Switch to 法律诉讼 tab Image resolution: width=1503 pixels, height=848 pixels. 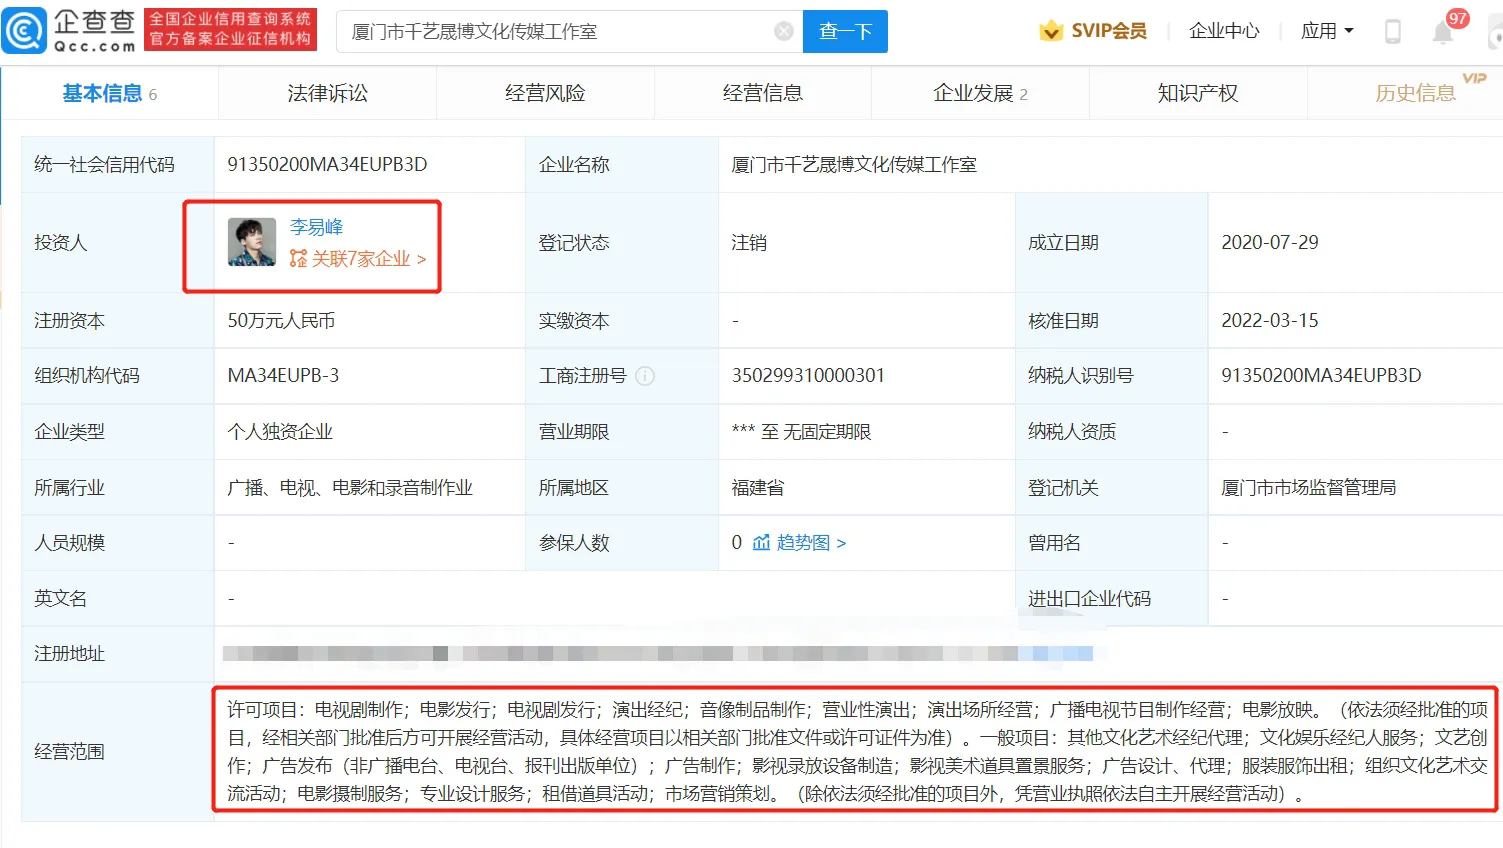pyautogui.click(x=327, y=93)
